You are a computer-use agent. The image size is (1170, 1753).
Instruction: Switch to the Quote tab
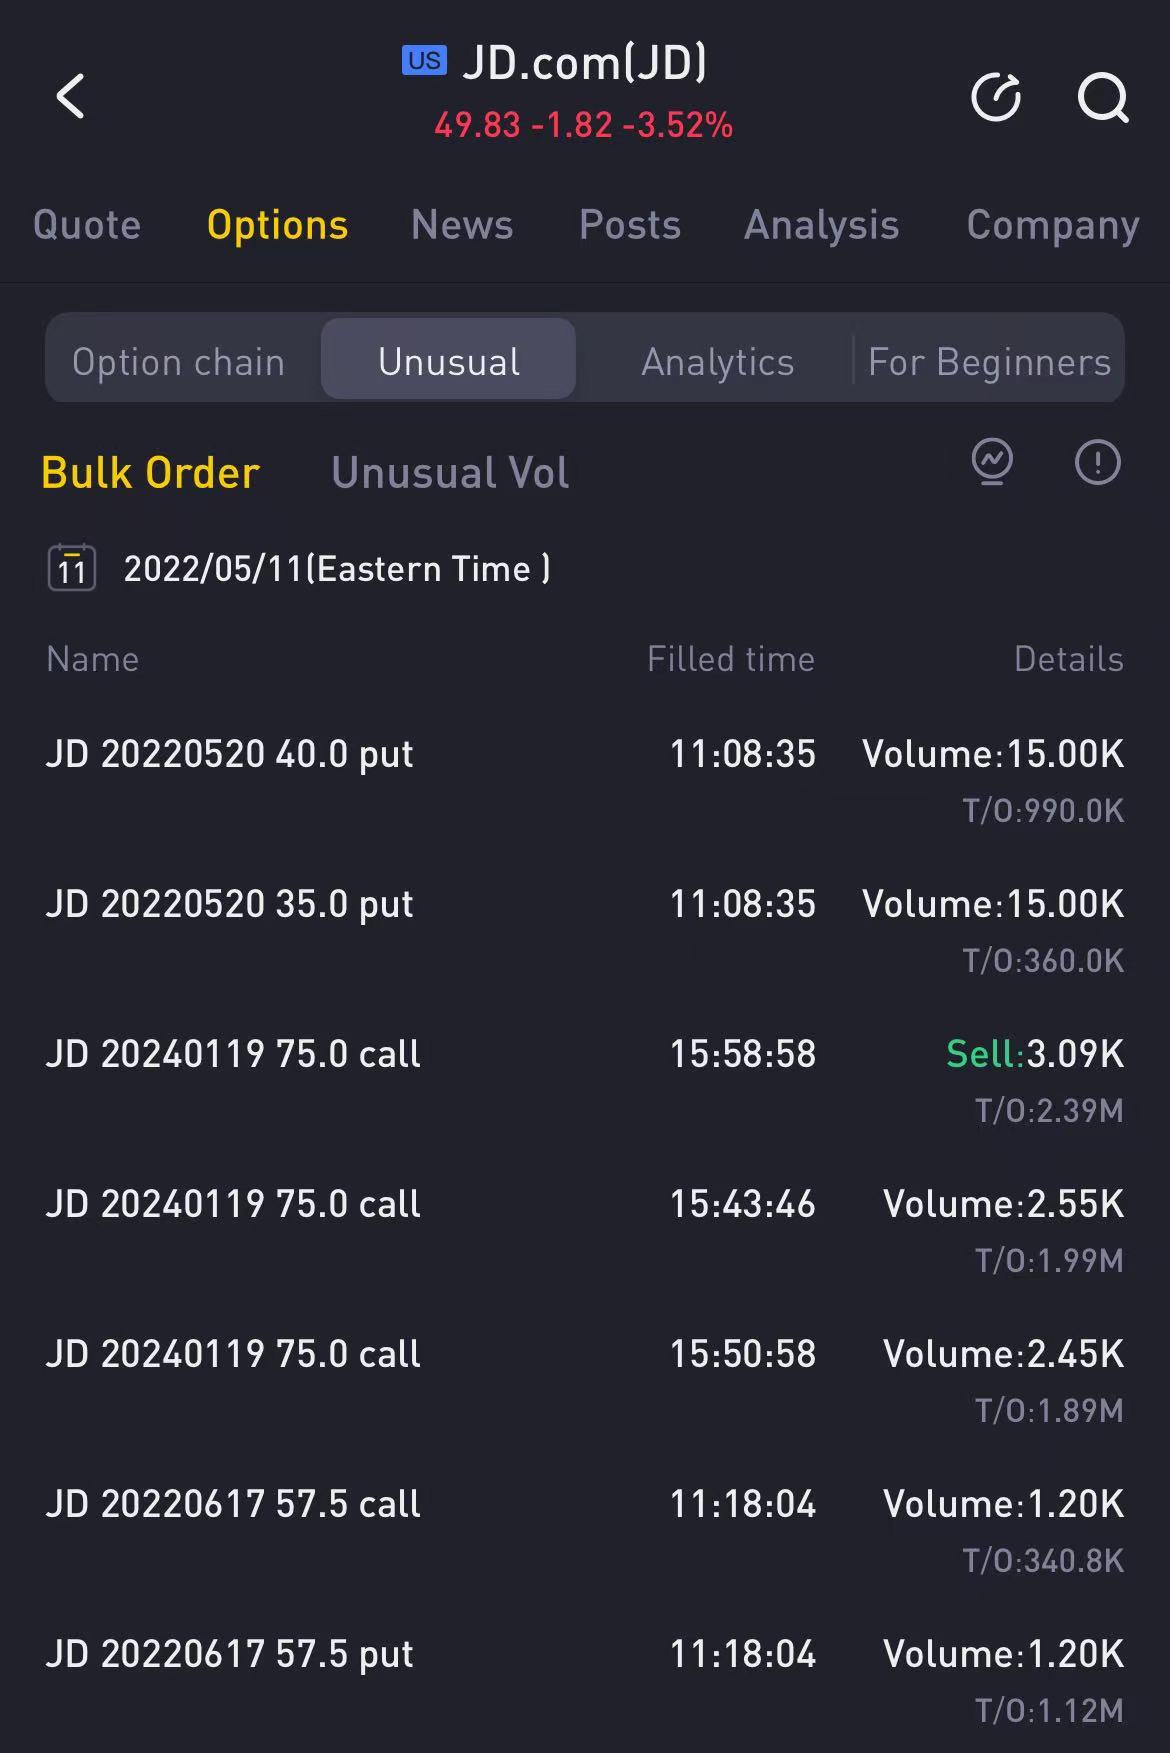click(87, 225)
